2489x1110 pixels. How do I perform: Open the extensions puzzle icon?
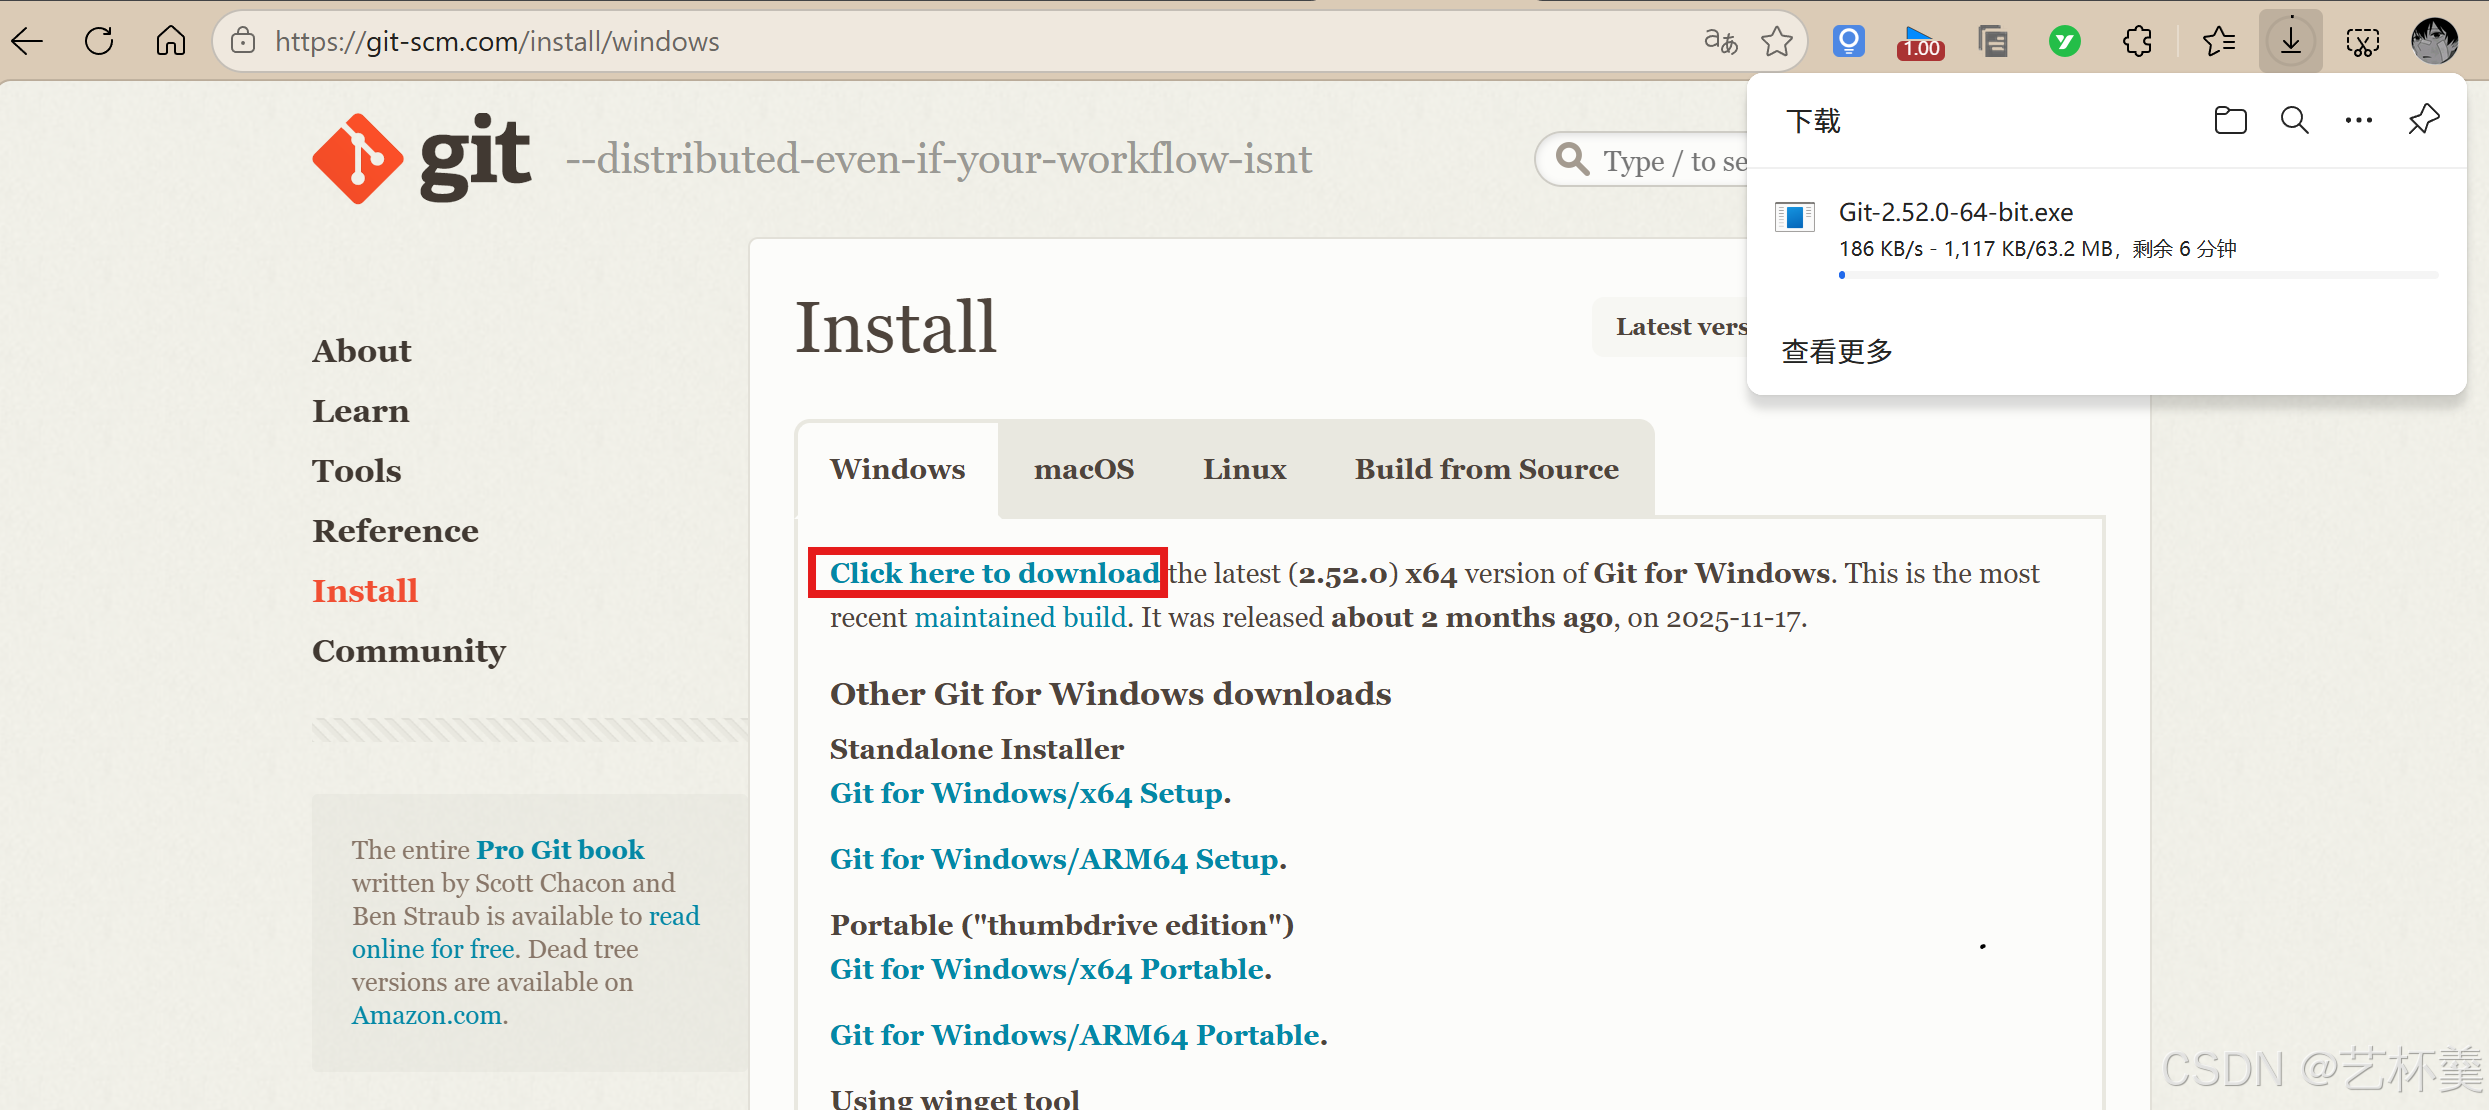point(2137,41)
